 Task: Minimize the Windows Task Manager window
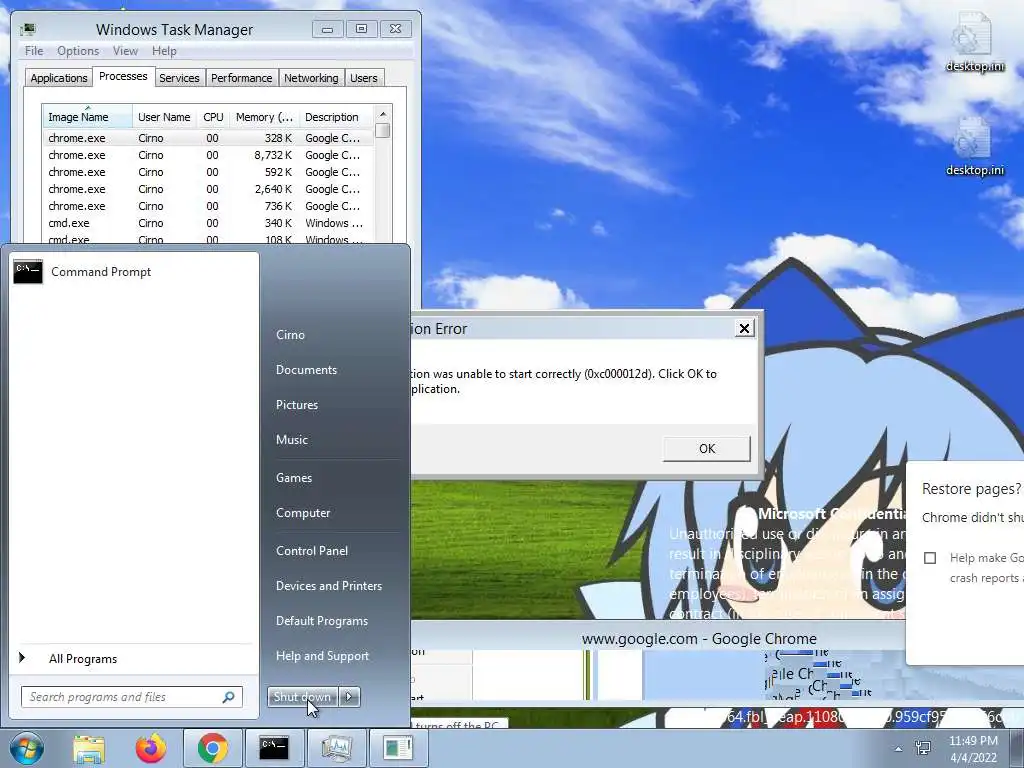(x=327, y=29)
